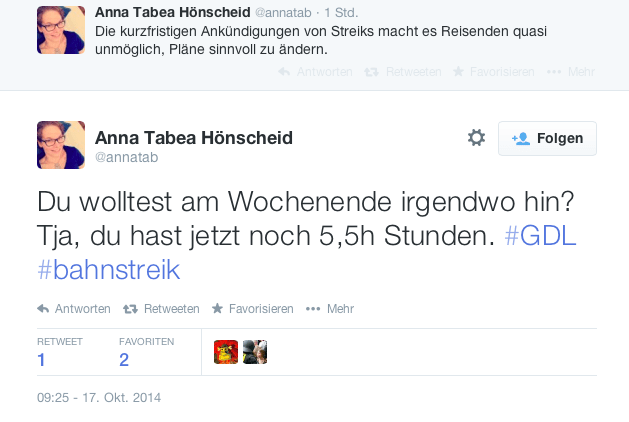
Task: Retweet the main tweet via retweet icon
Action: pyautogui.click(x=130, y=309)
